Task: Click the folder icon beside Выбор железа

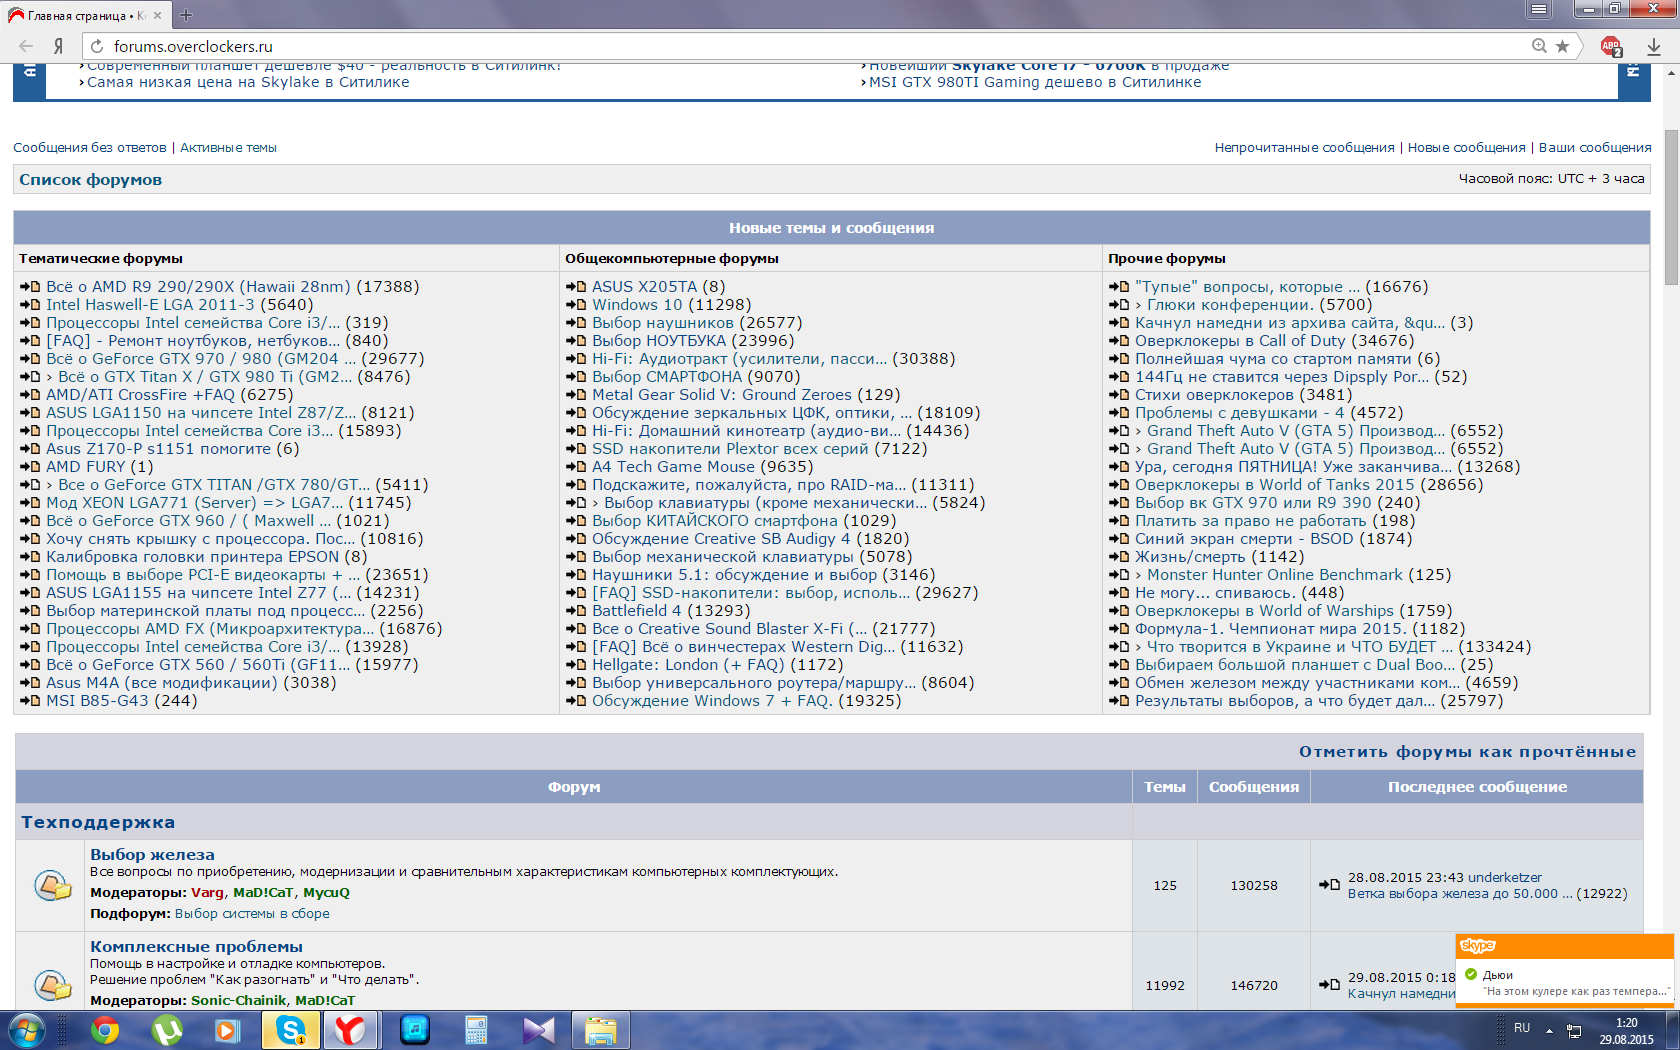Action: (x=52, y=885)
